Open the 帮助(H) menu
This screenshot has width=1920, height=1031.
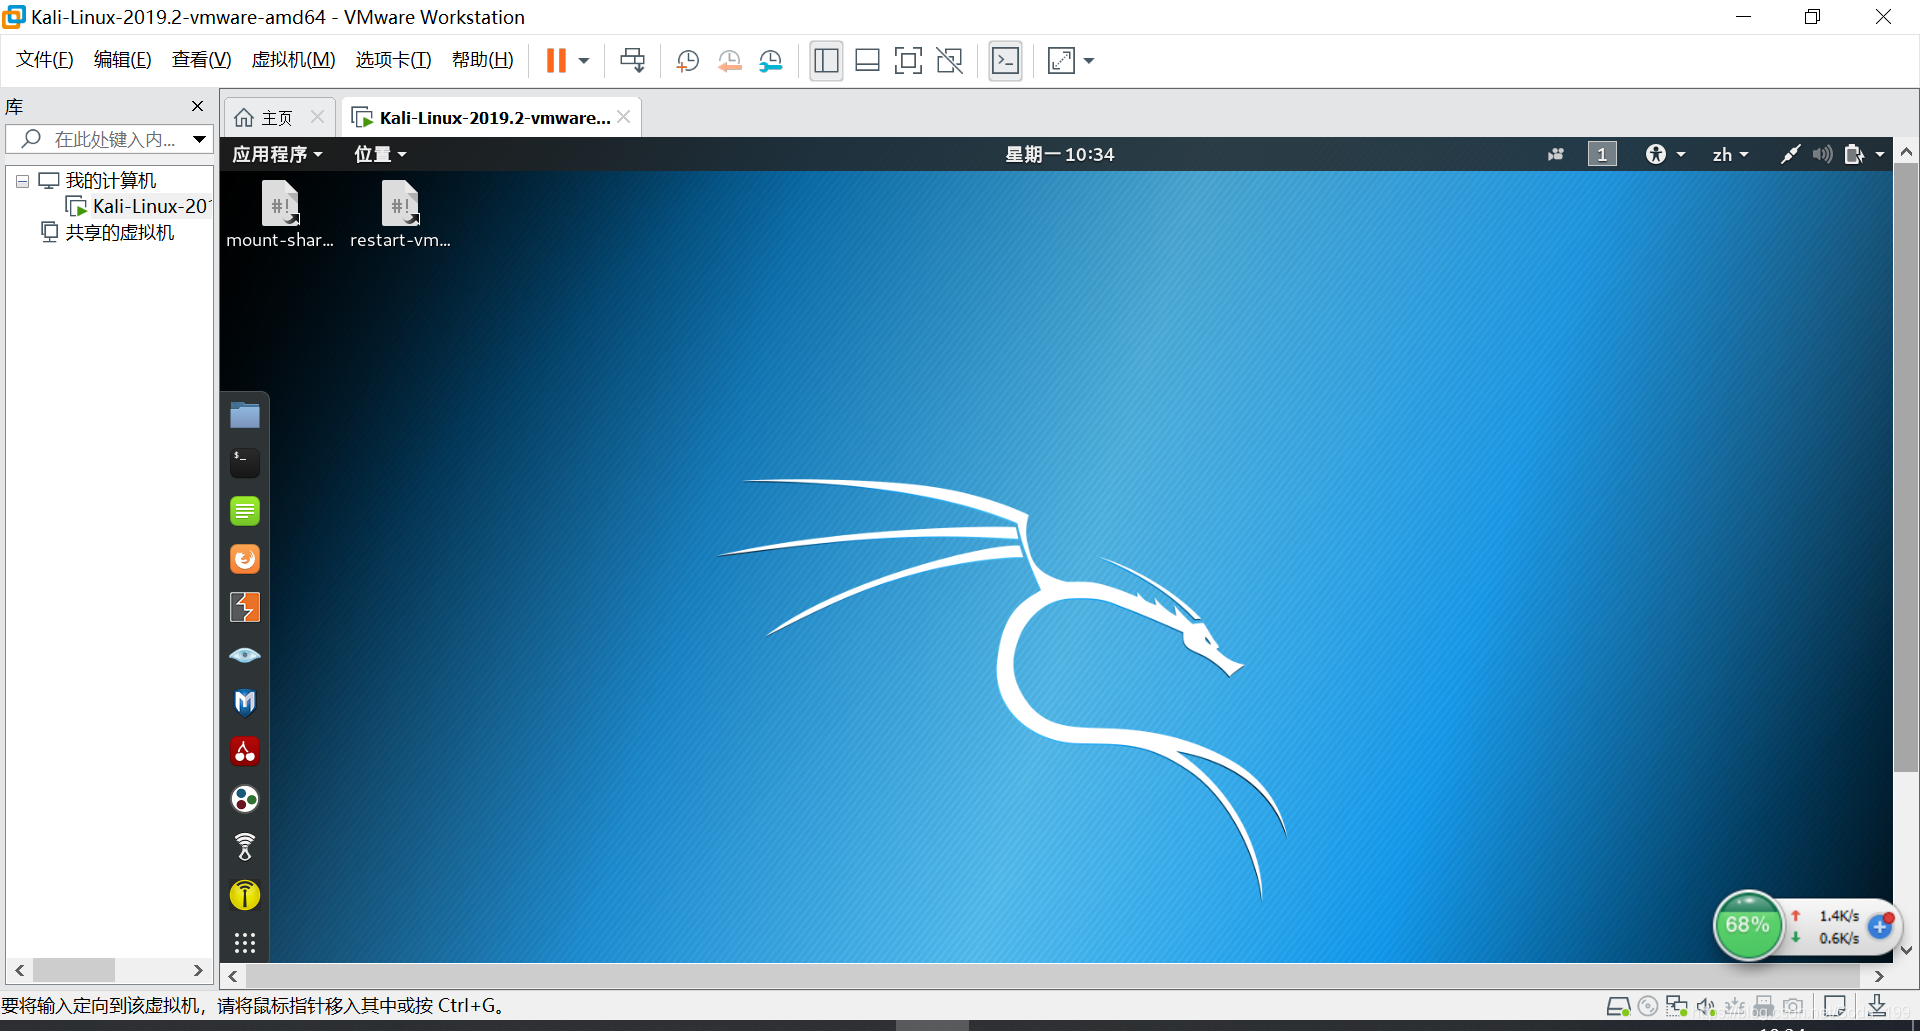point(482,60)
